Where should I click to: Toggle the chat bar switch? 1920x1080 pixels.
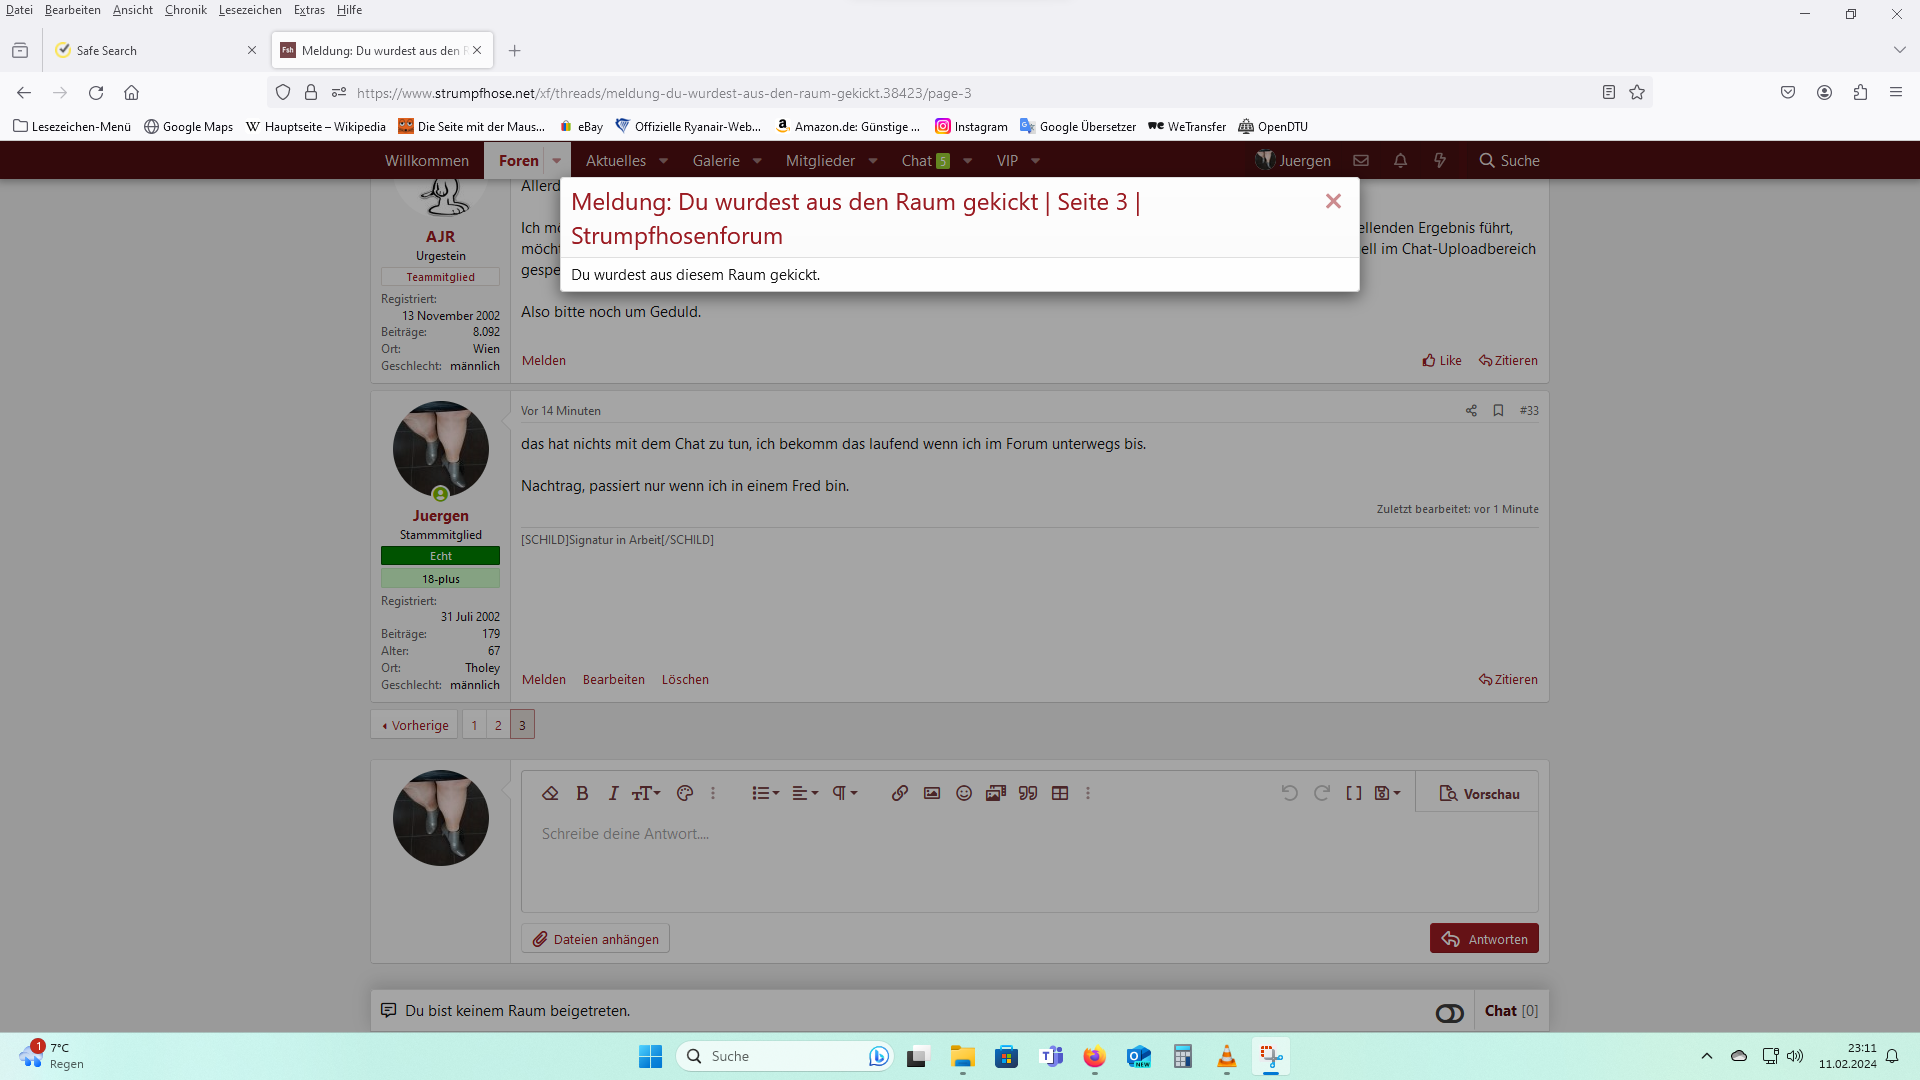1449,1013
